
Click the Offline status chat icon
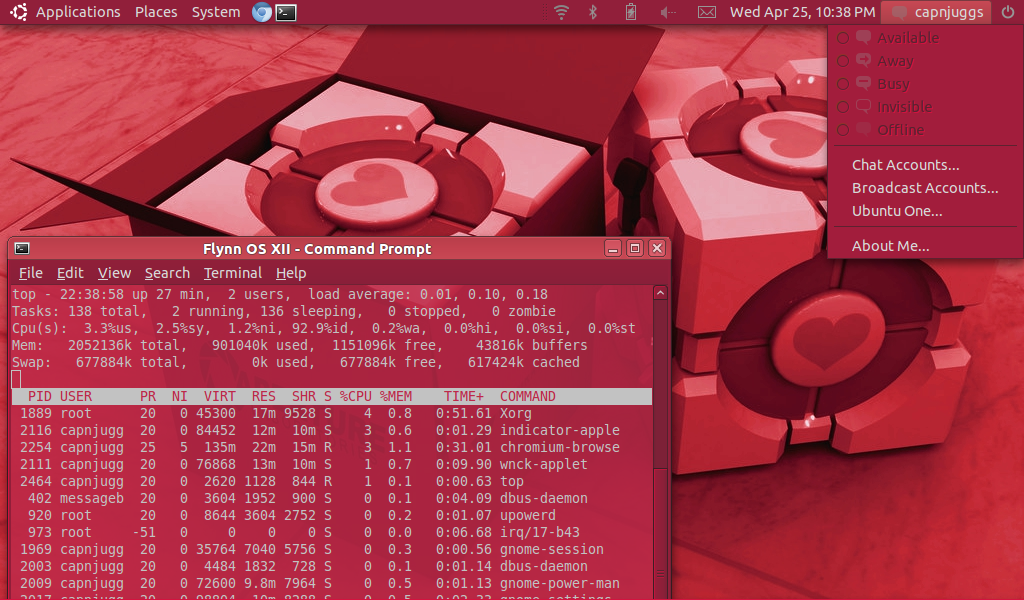pos(863,129)
